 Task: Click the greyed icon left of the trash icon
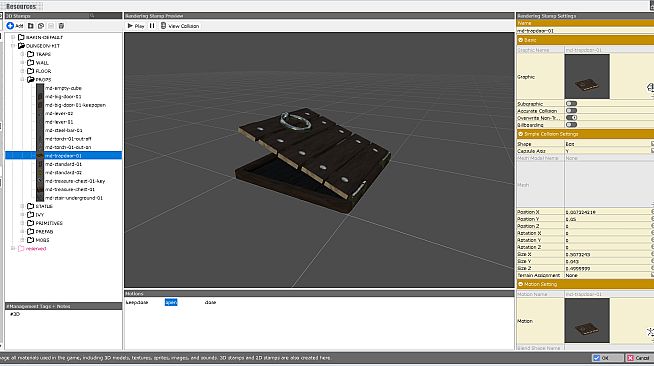pos(51,26)
